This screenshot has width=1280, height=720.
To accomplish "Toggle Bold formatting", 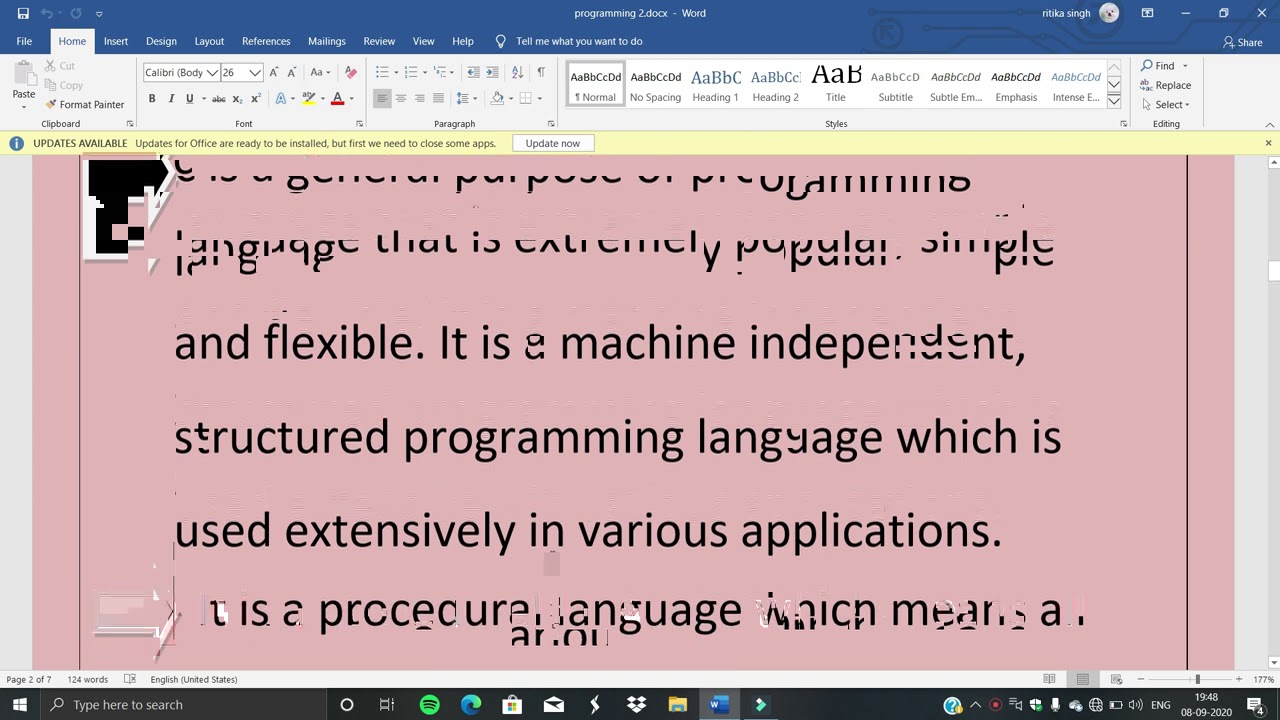I will coord(152,98).
